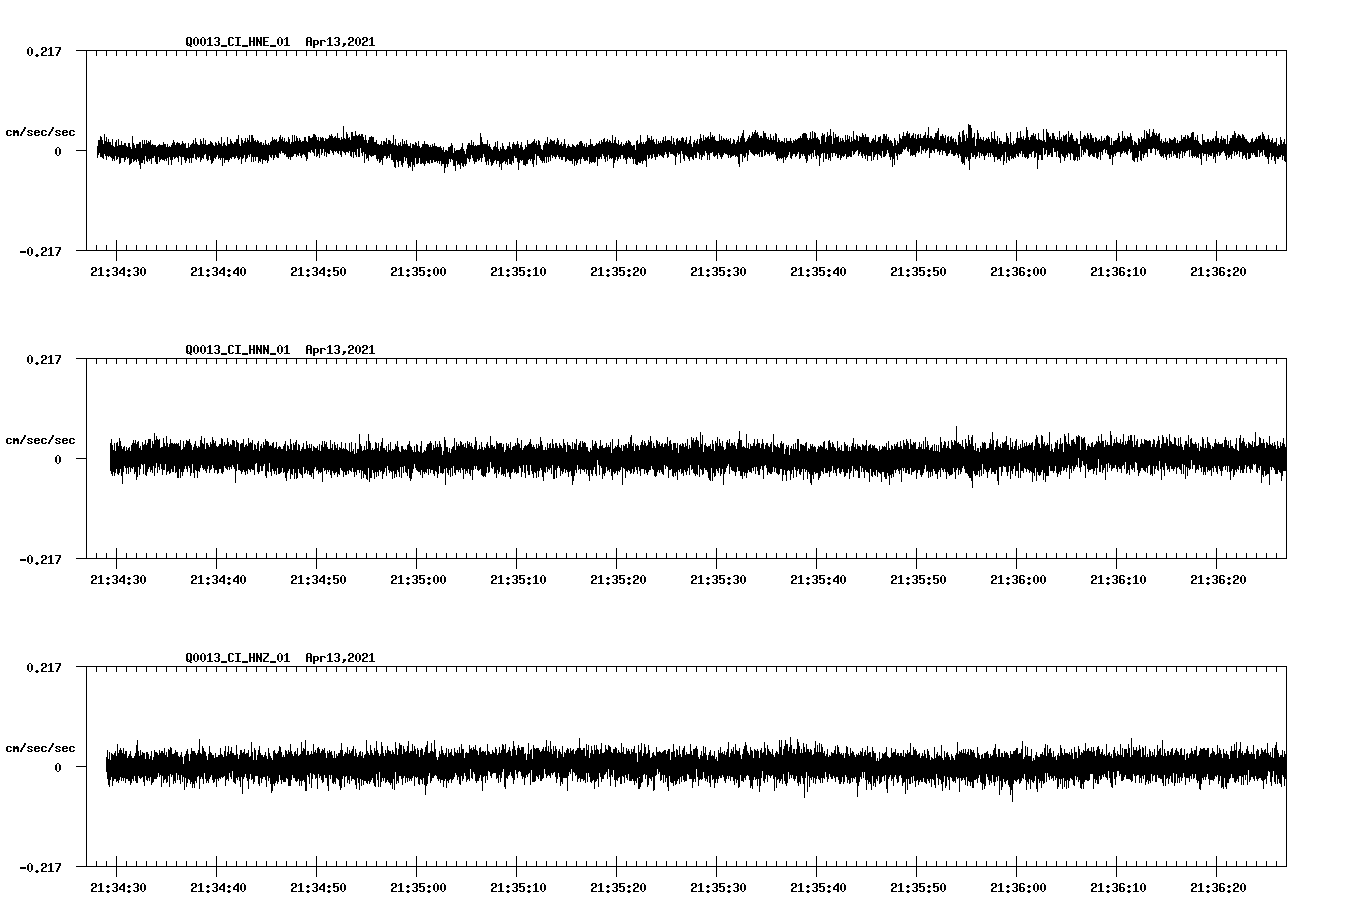The width and height of the screenshot is (1358, 924).
Task: Click the Apr13,2021 date label on bottom plot
Action: 341,658
